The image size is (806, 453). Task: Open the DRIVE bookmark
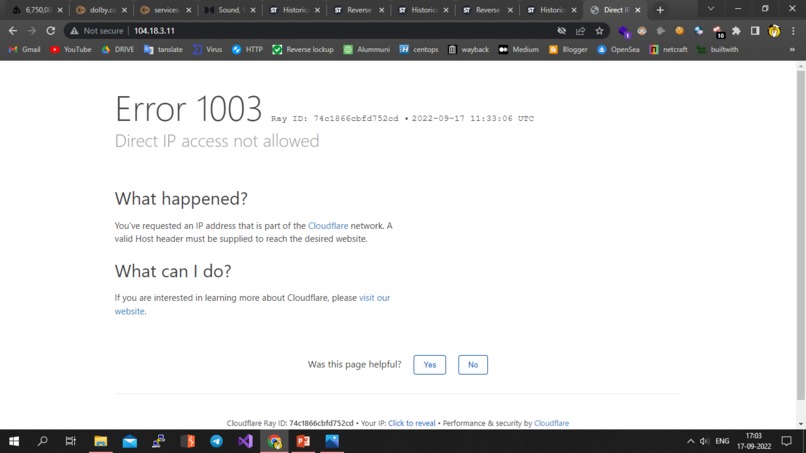pos(118,49)
